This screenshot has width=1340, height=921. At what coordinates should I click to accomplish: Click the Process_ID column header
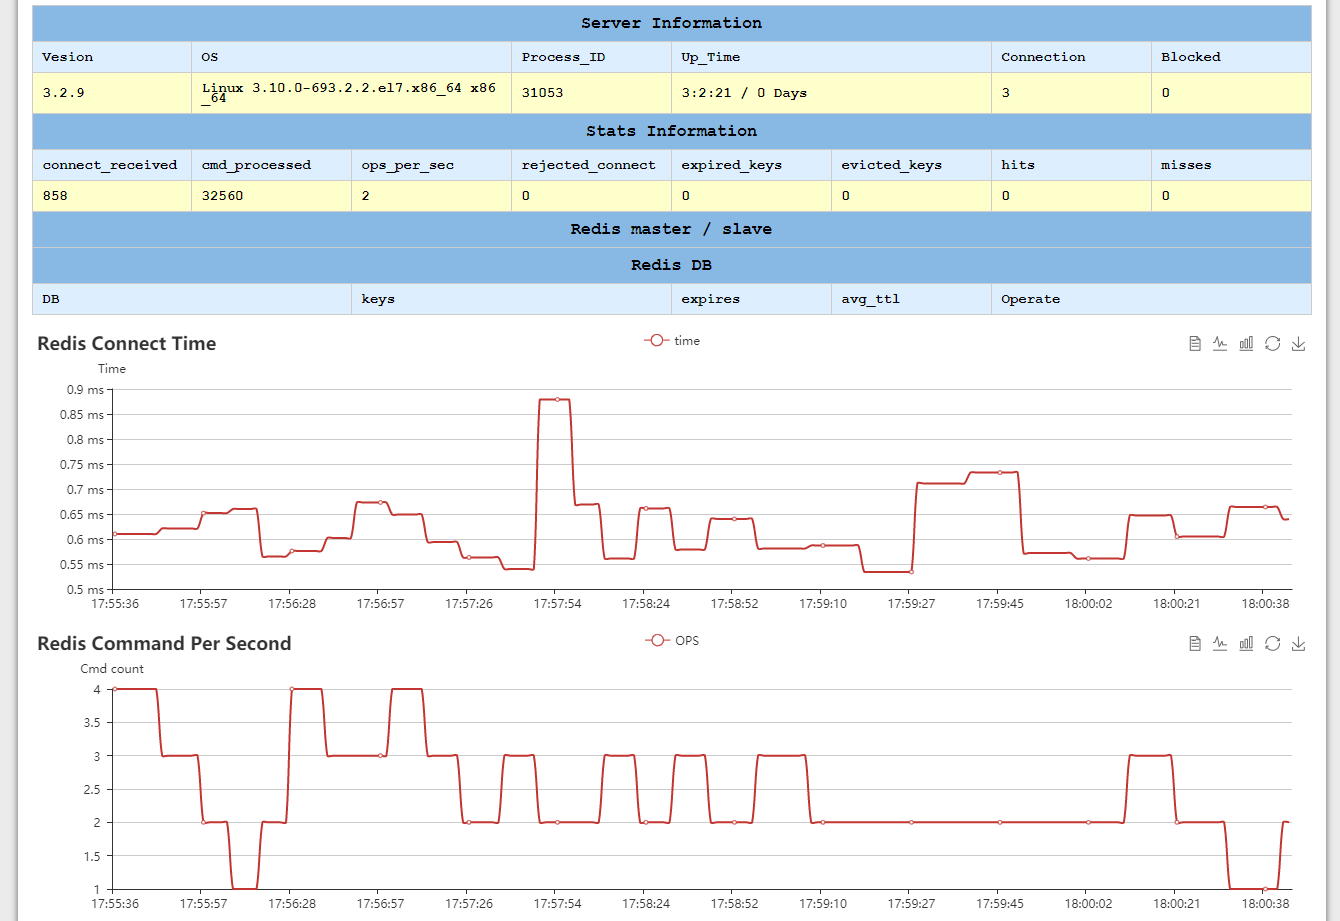(591, 57)
